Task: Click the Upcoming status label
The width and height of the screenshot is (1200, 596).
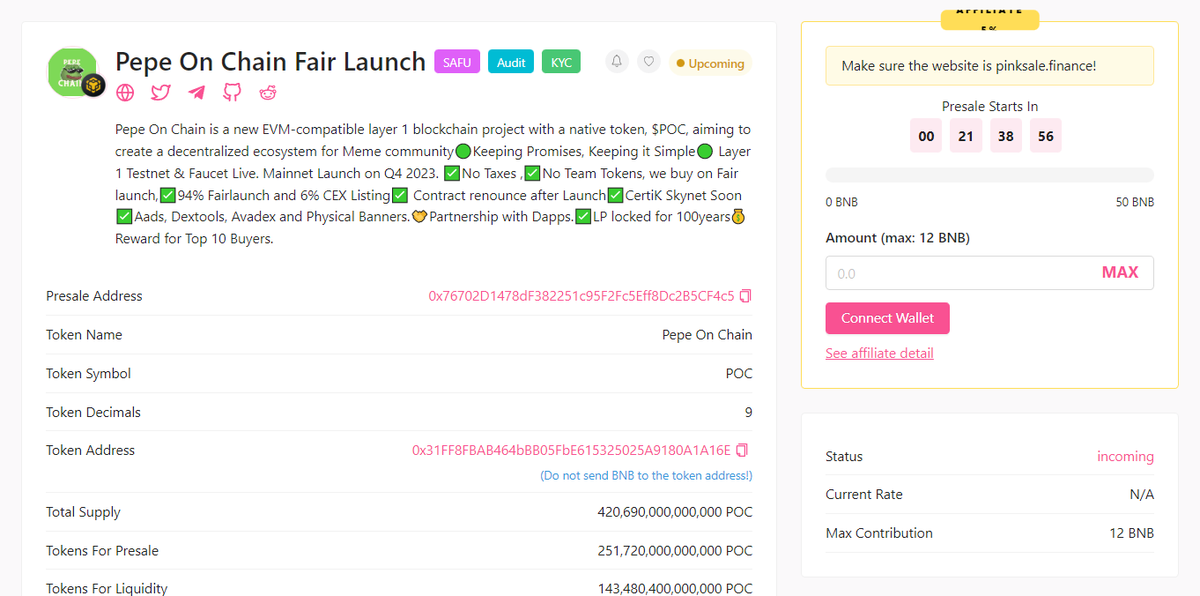Action: coord(710,63)
